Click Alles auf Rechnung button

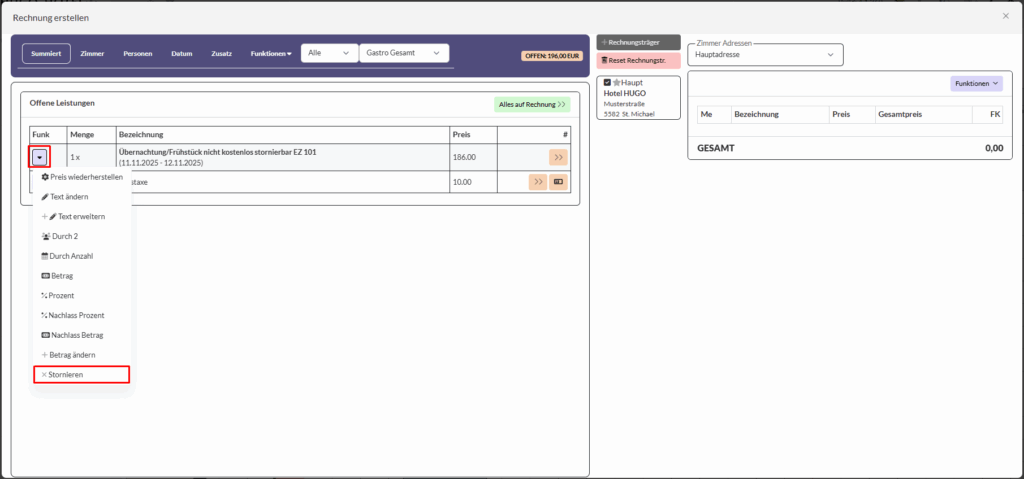532,105
